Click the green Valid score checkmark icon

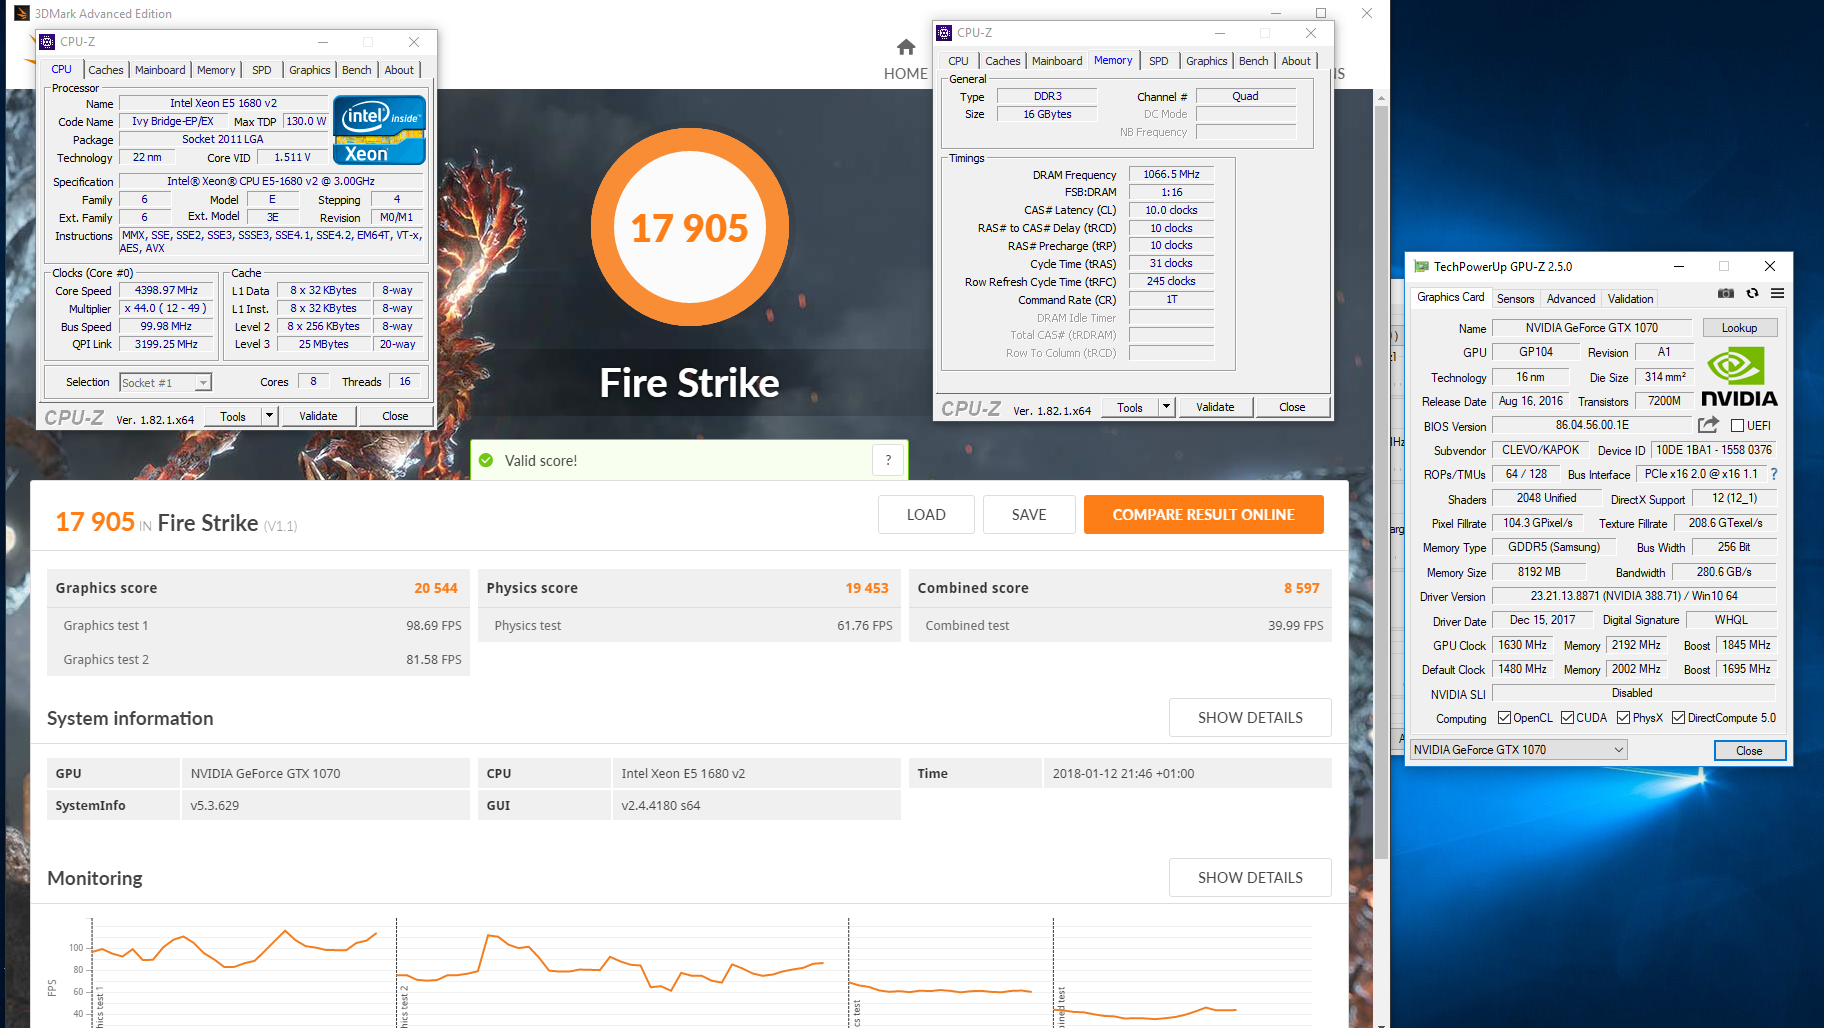(x=486, y=460)
